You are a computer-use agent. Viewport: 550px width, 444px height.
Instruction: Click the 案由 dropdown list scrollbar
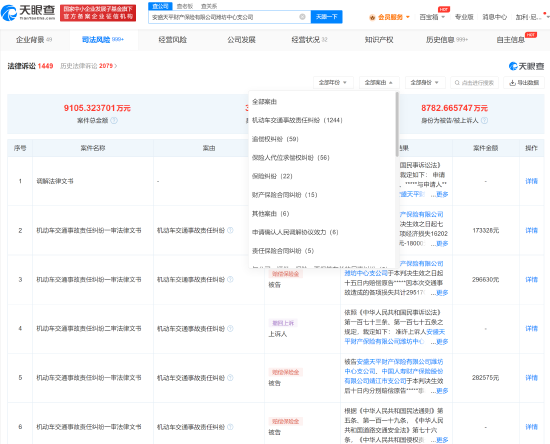(397, 125)
